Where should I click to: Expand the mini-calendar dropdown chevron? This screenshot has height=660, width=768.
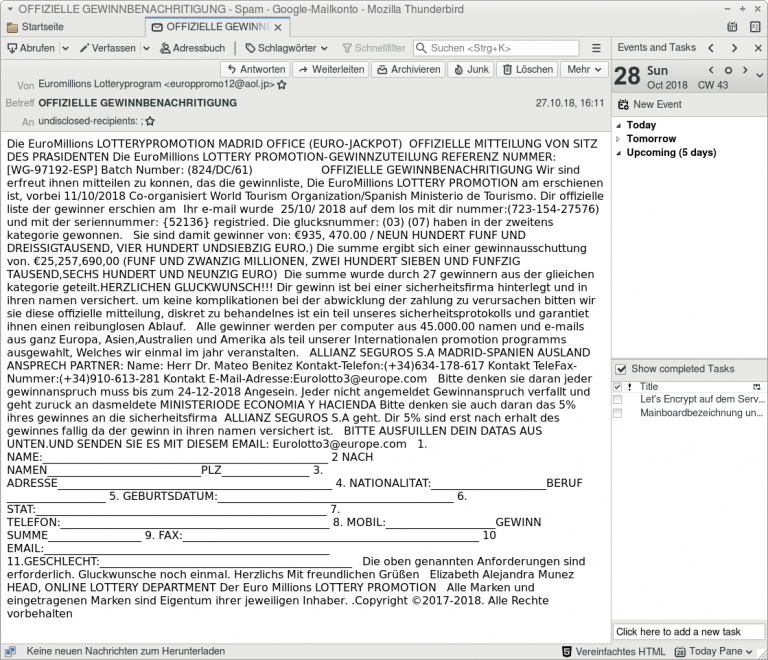[x=759, y=76]
